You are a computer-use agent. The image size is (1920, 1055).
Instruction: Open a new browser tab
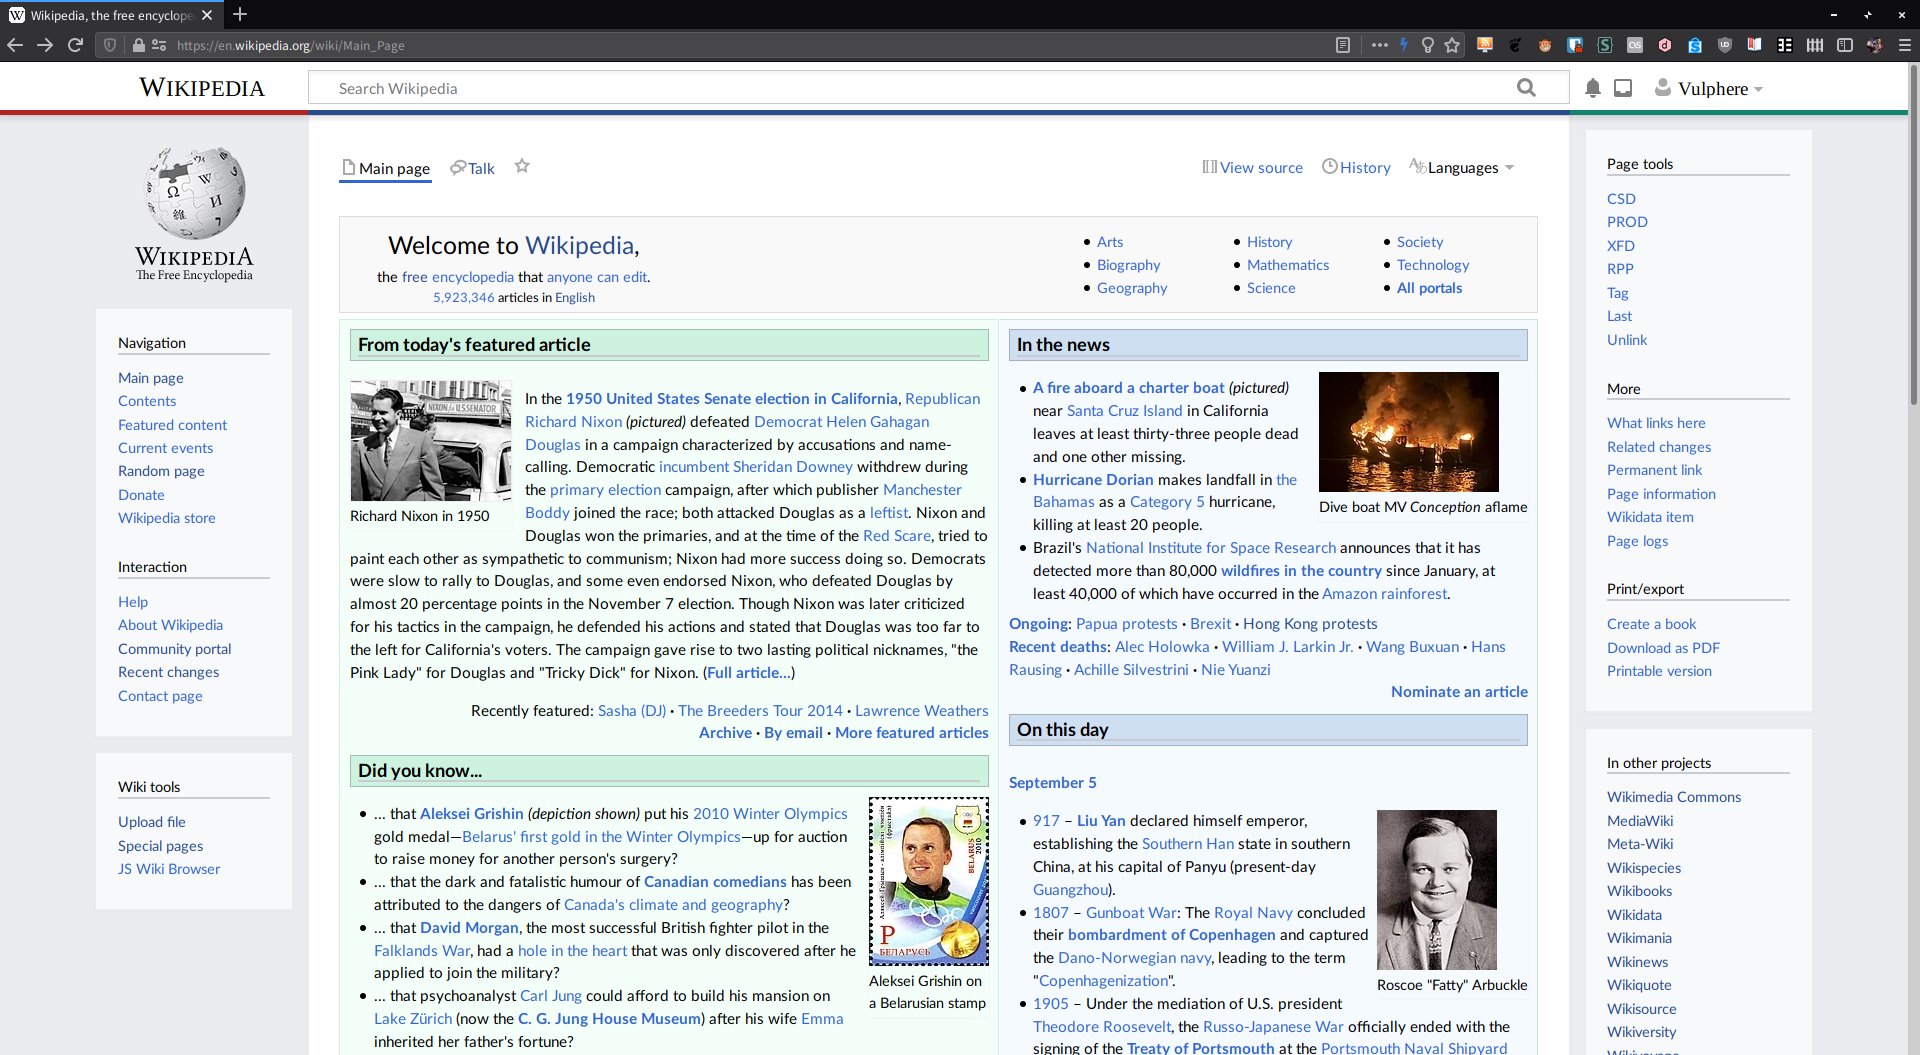239,14
